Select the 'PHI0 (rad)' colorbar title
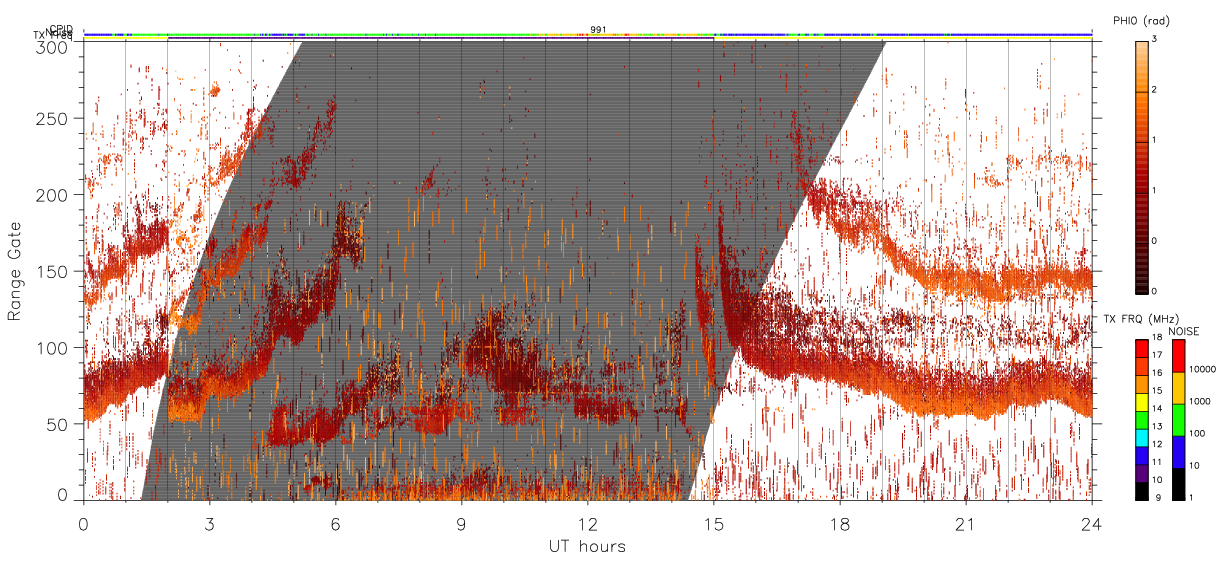Screen dimensions: 1228x567 point(1141,20)
